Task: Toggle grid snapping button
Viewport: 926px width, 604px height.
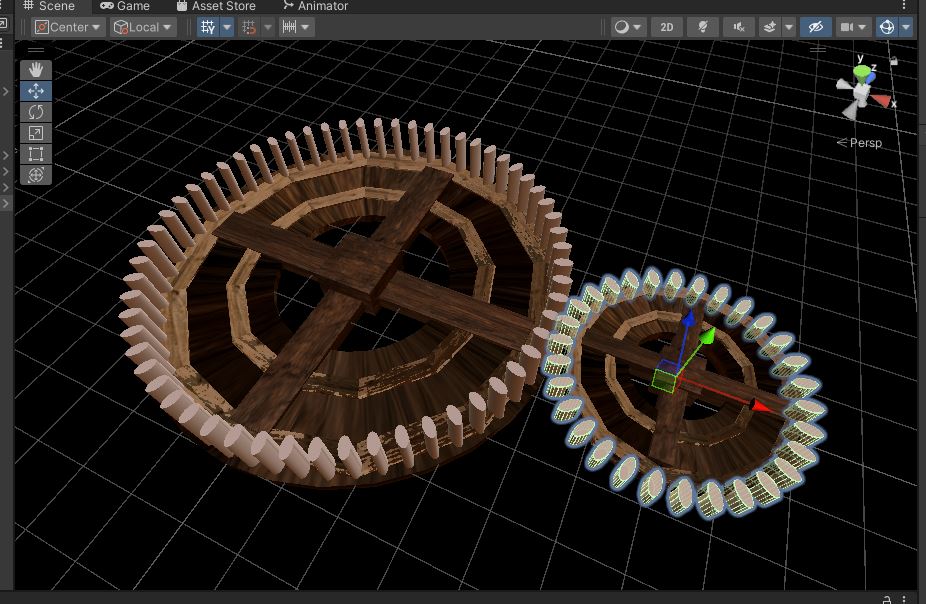Action: (249, 27)
